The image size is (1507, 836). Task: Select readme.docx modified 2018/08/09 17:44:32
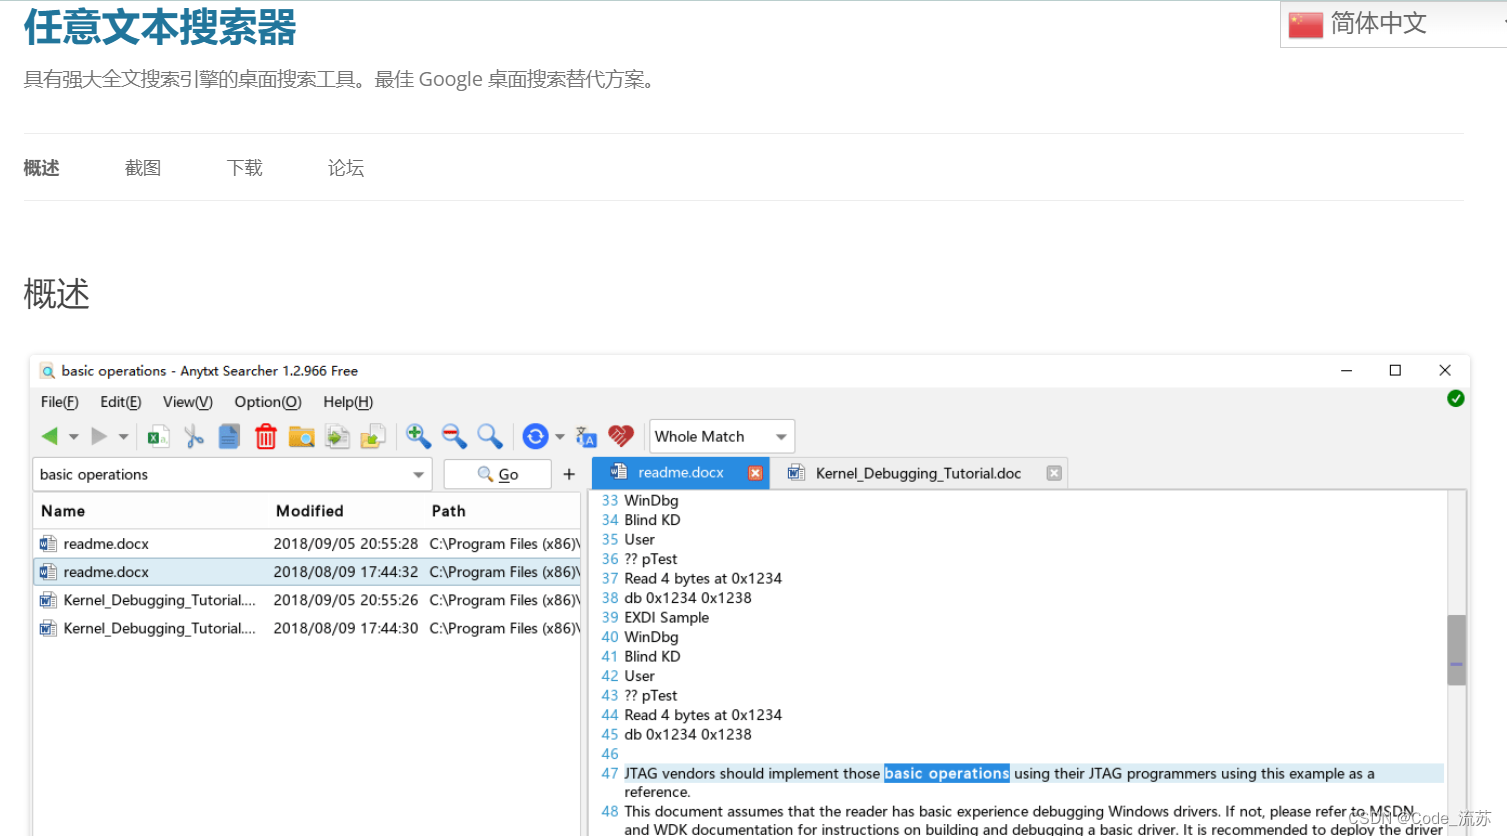click(307, 572)
